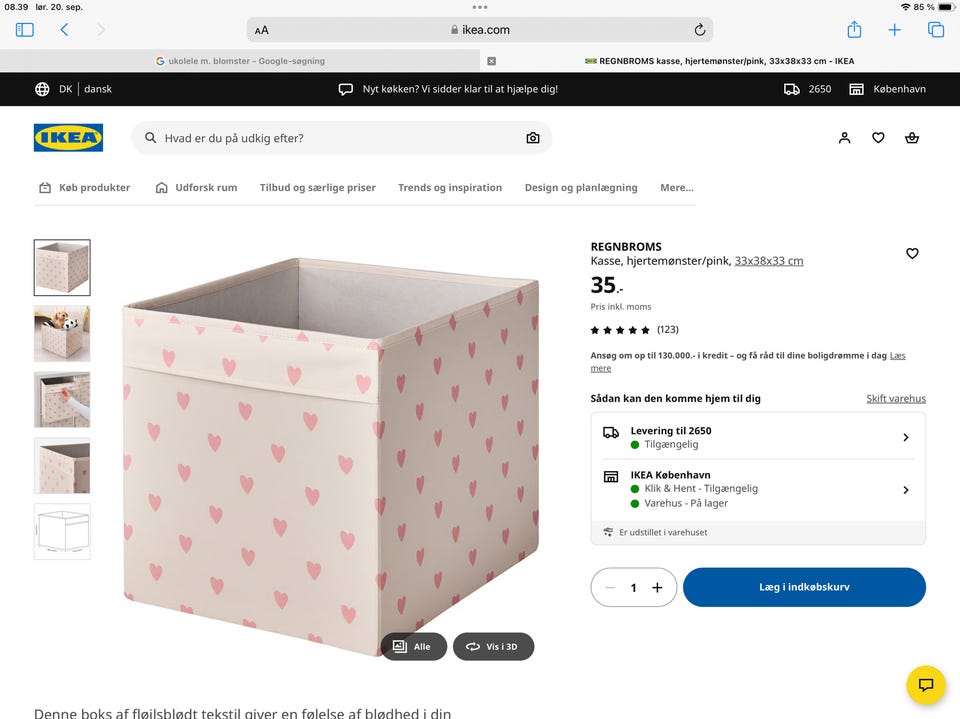This screenshot has width=960, height=719.
Task: Open the Safari sidebar panel icon
Action: pyautogui.click(x=25, y=30)
